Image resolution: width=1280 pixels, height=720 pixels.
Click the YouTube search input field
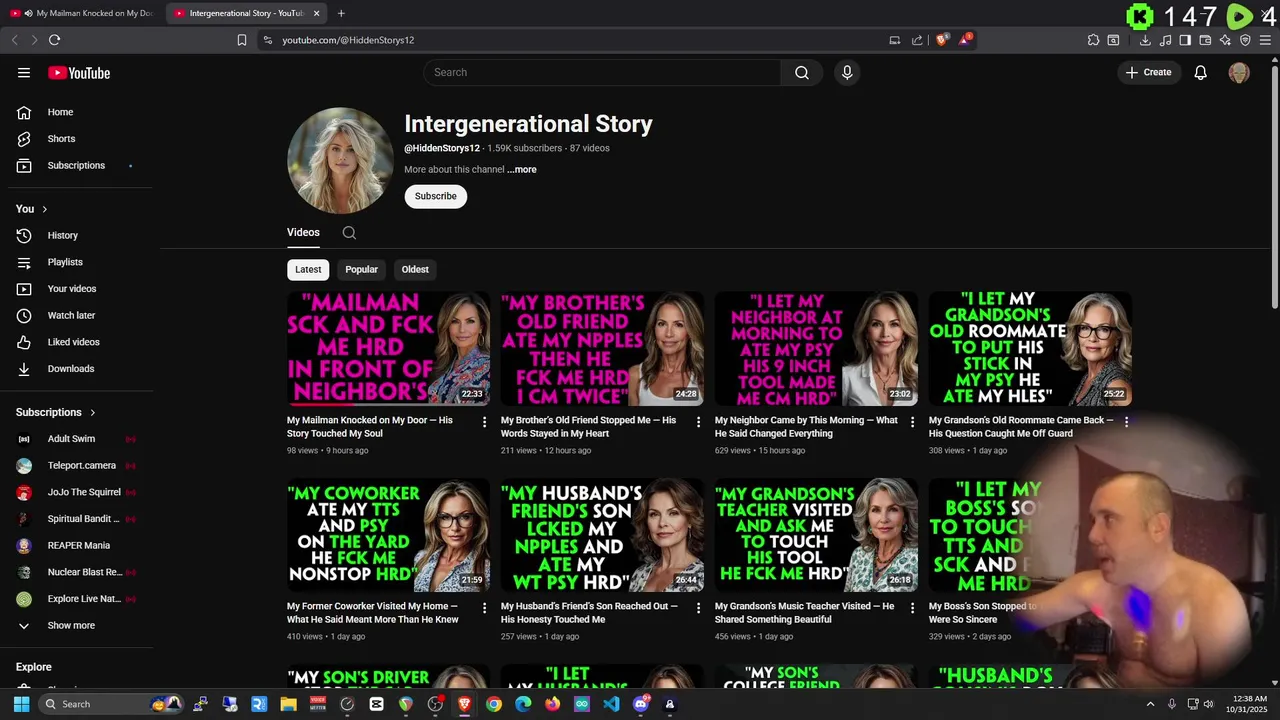pos(602,72)
